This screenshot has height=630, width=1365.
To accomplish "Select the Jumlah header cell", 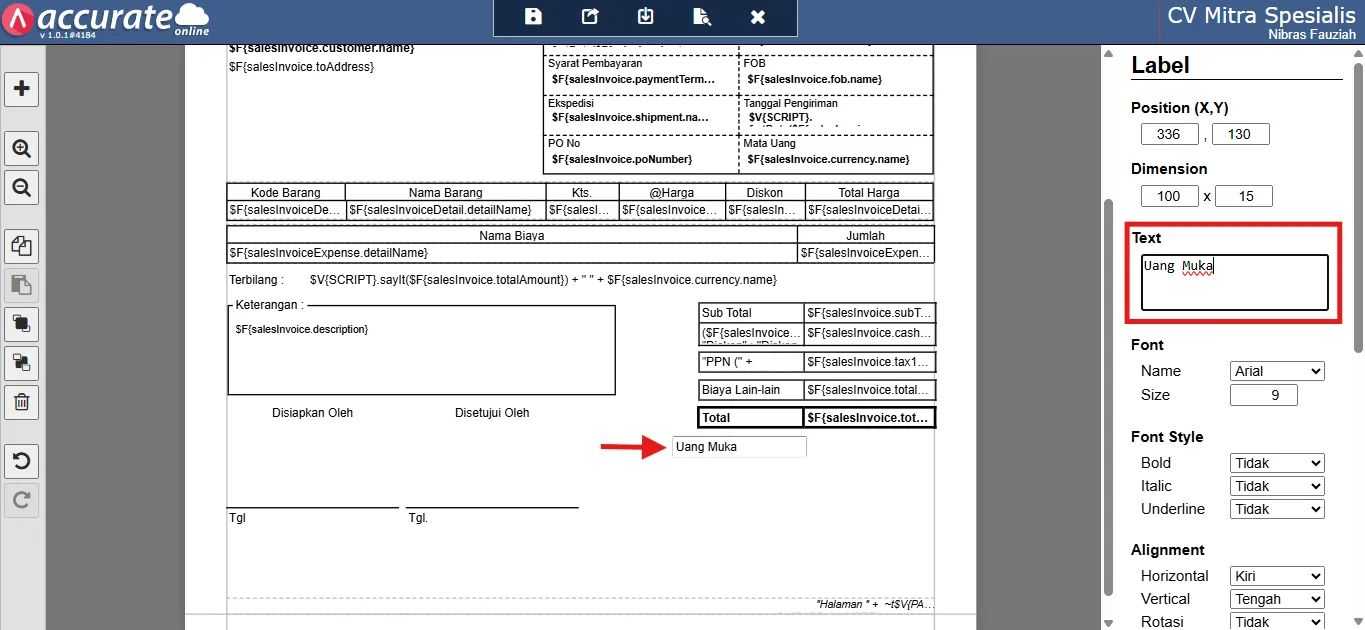I will [x=866, y=235].
